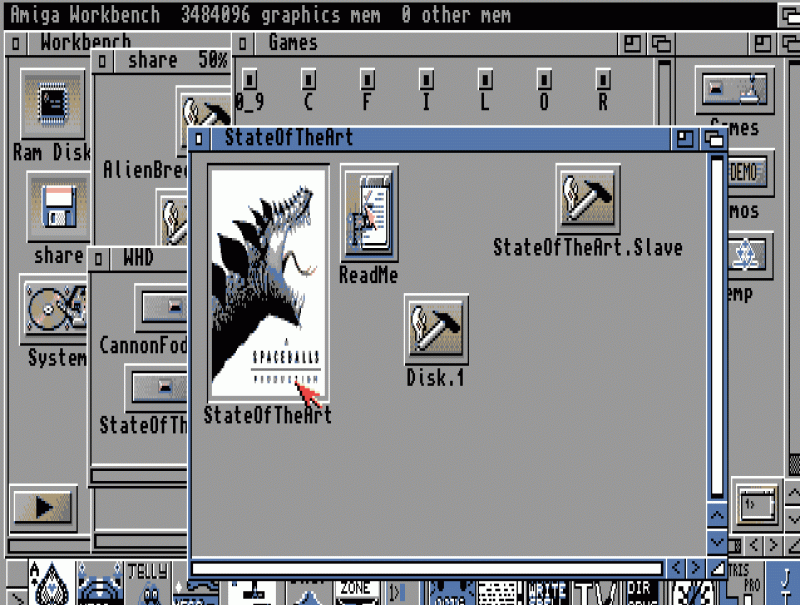Click the play arrow icon in Workbench window
The width and height of the screenshot is (800, 605).
tap(43, 508)
